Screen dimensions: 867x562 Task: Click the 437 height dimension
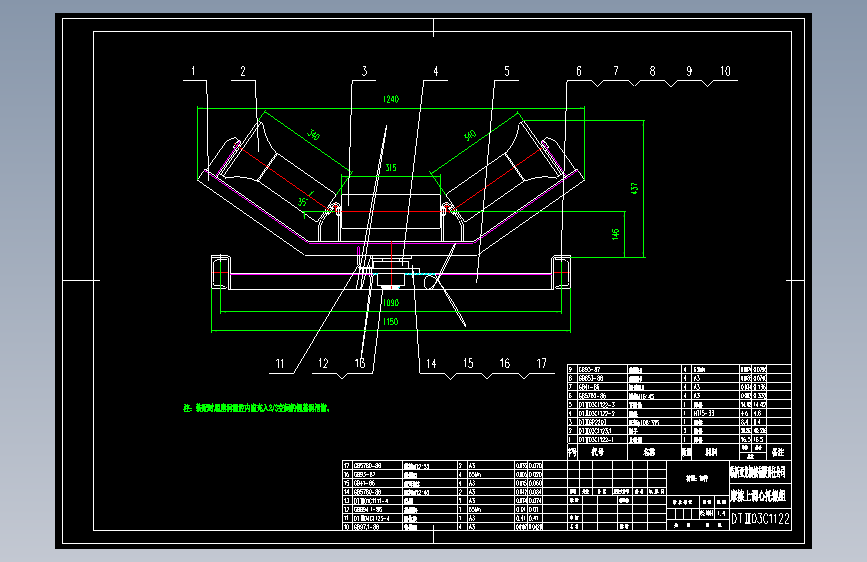pos(634,188)
